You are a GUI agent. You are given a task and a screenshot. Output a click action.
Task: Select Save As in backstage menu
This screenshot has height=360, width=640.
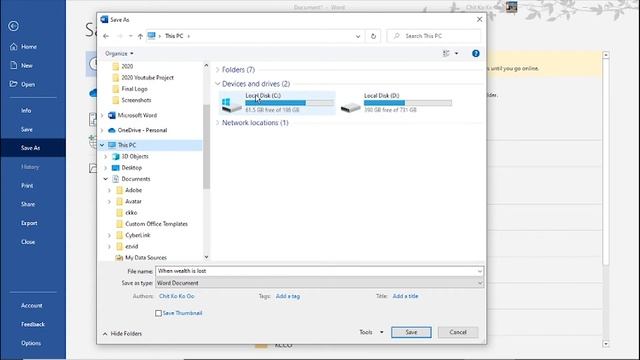31,148
